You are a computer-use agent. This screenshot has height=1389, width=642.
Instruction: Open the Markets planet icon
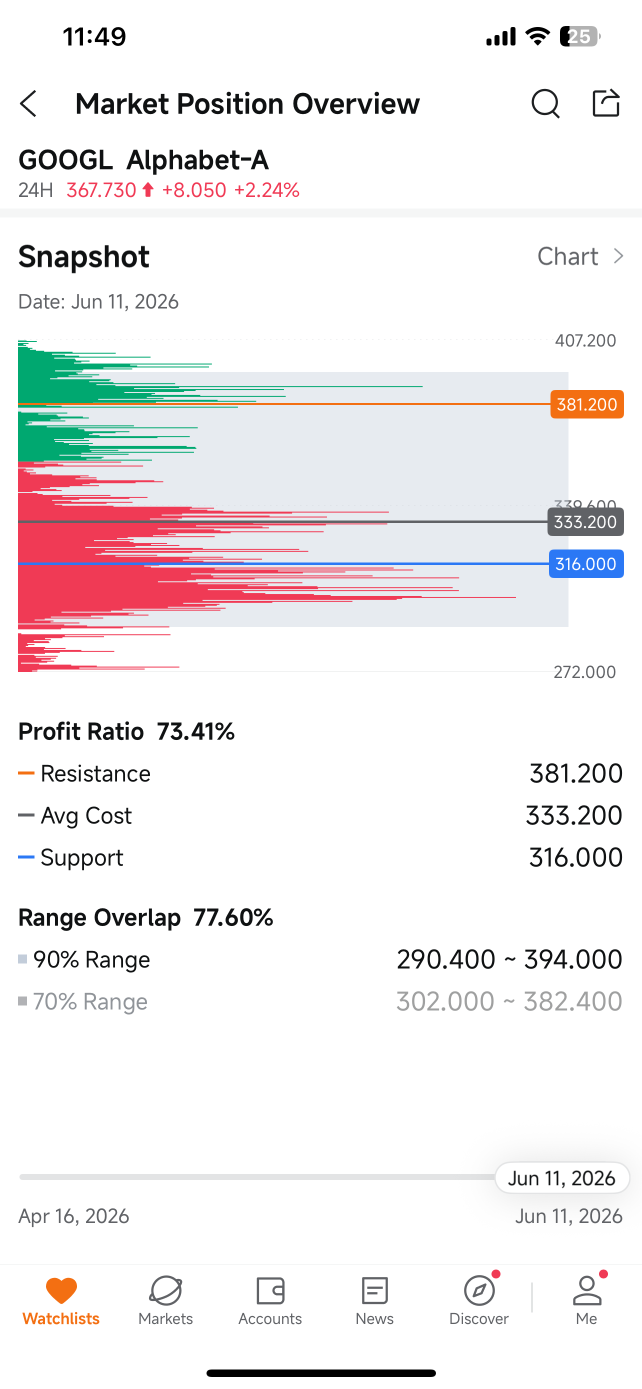click(x=165, y=1291)
